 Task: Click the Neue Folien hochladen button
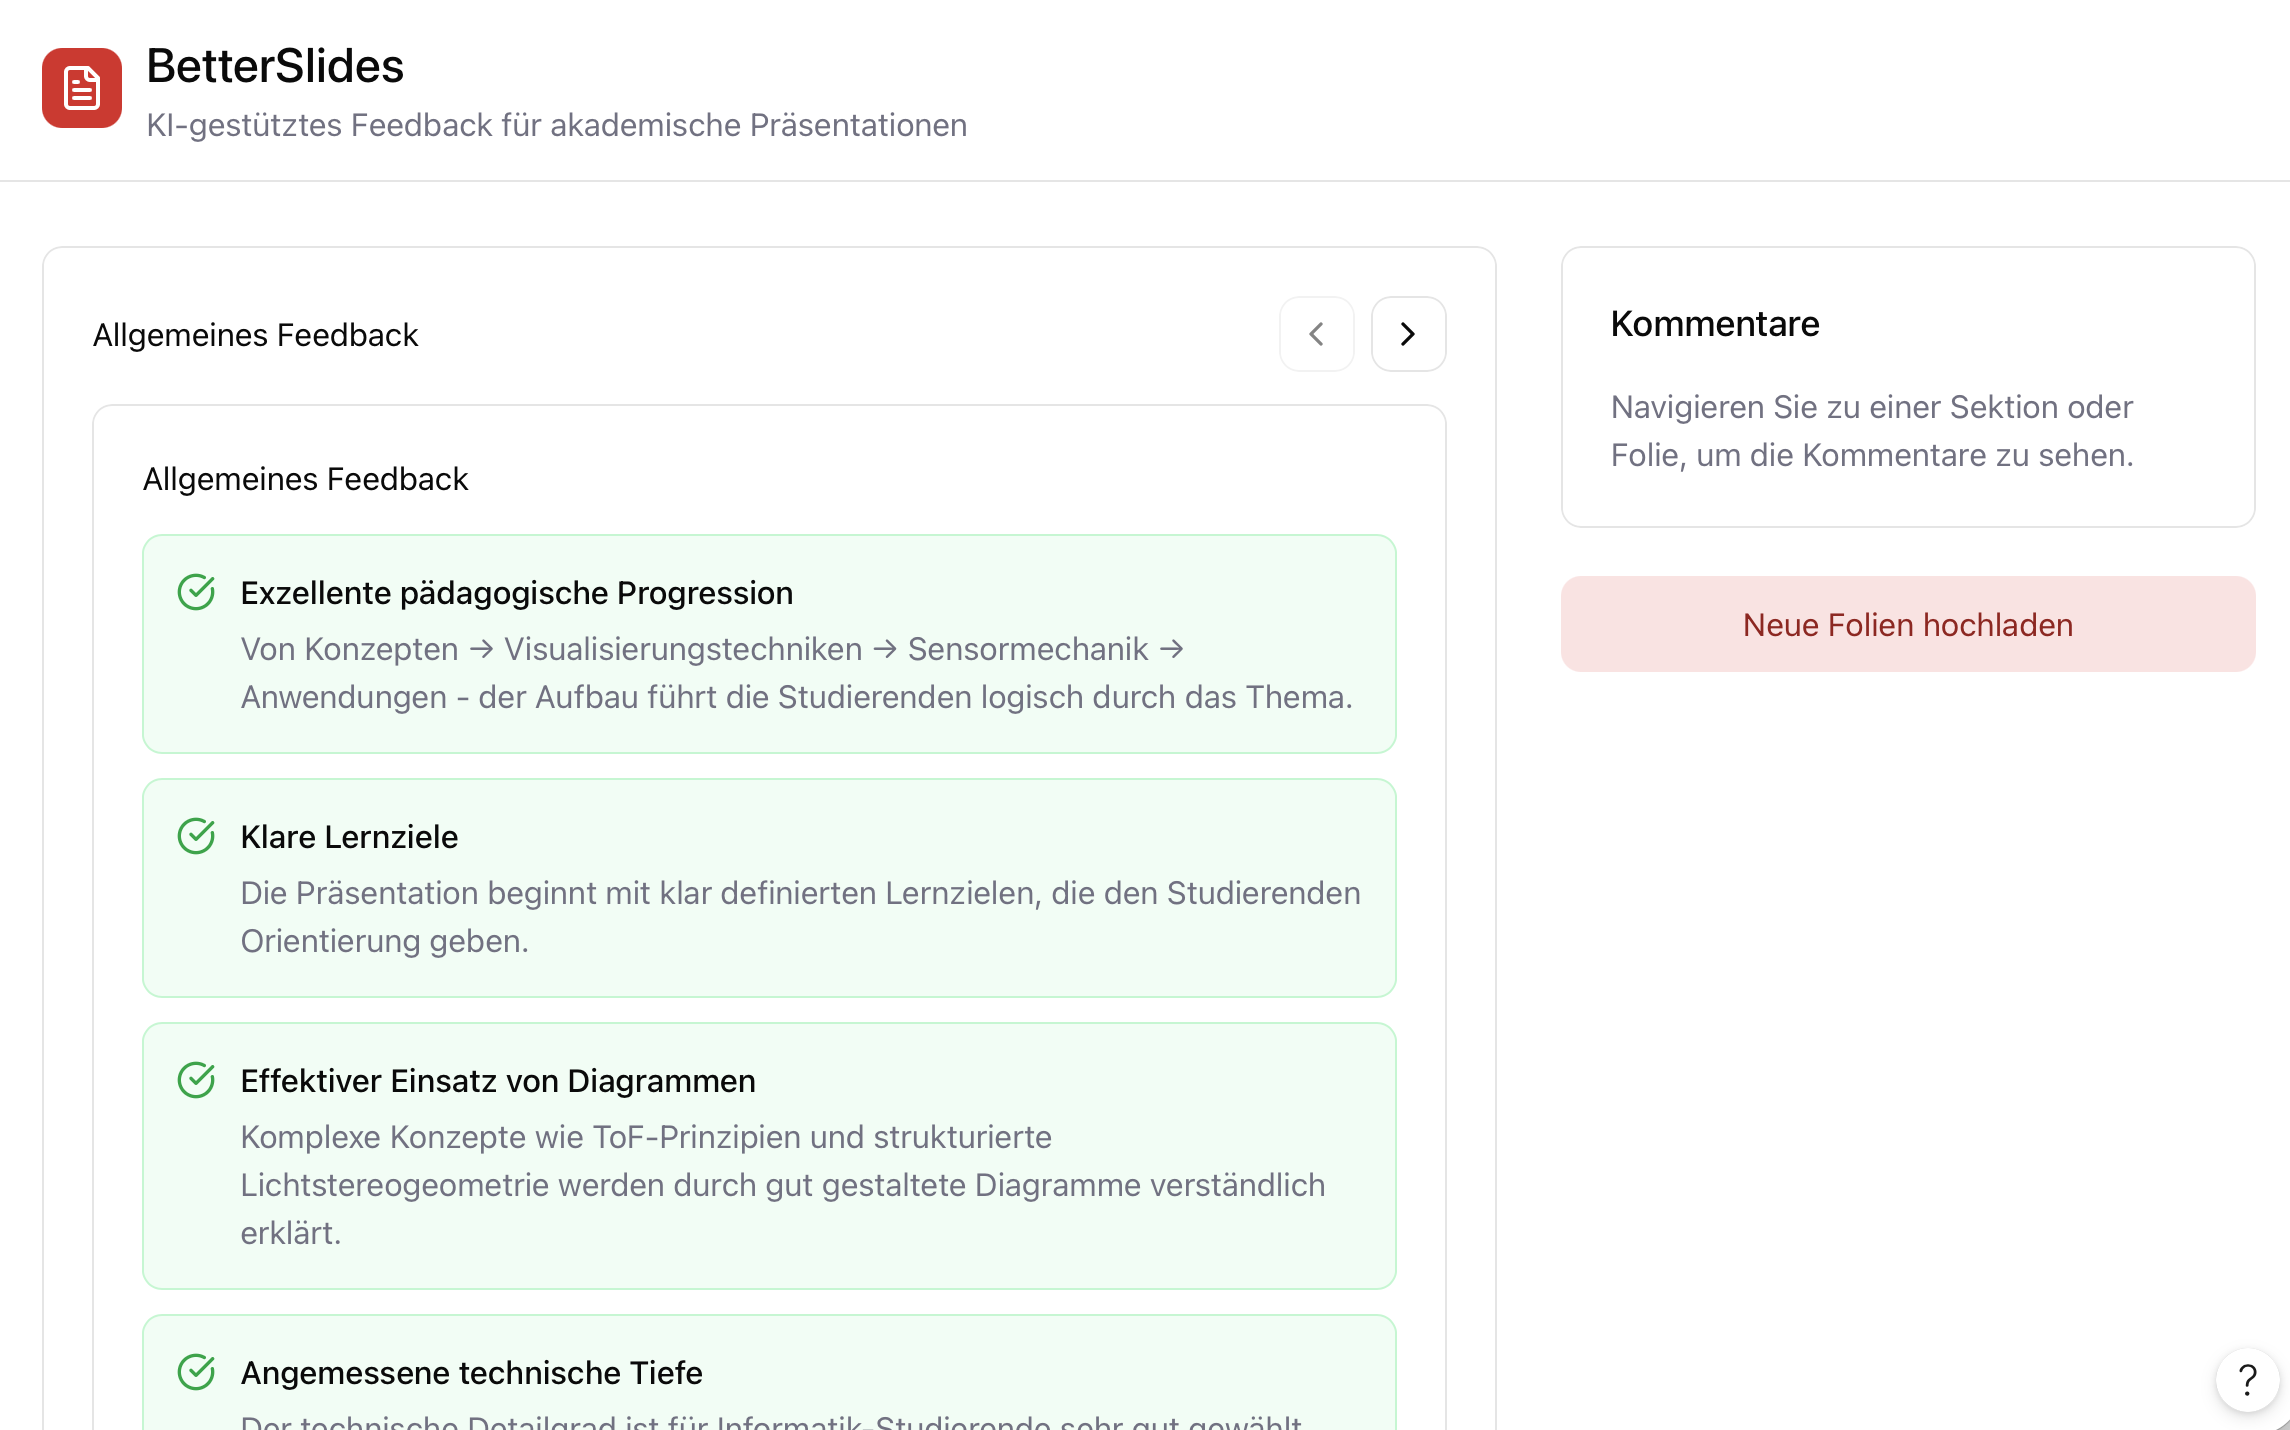point(1908,624)
